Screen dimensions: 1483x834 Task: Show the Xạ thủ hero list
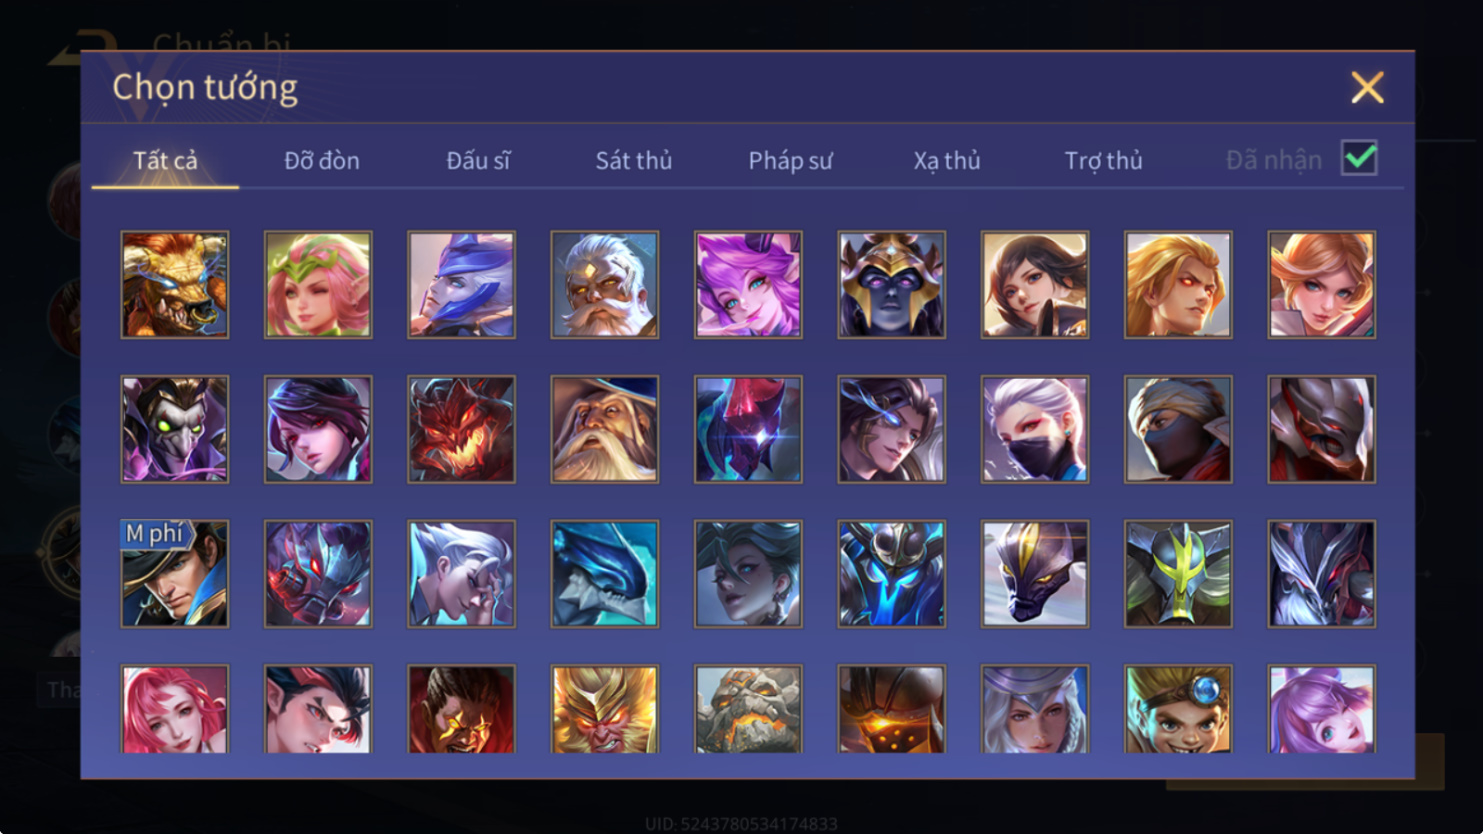tap(947, 160)
